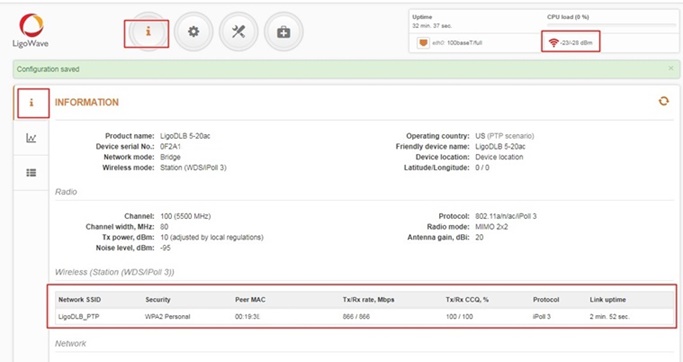Click the Device location value
This screenshot has height=362, width=683.
(x=499, y=157)
